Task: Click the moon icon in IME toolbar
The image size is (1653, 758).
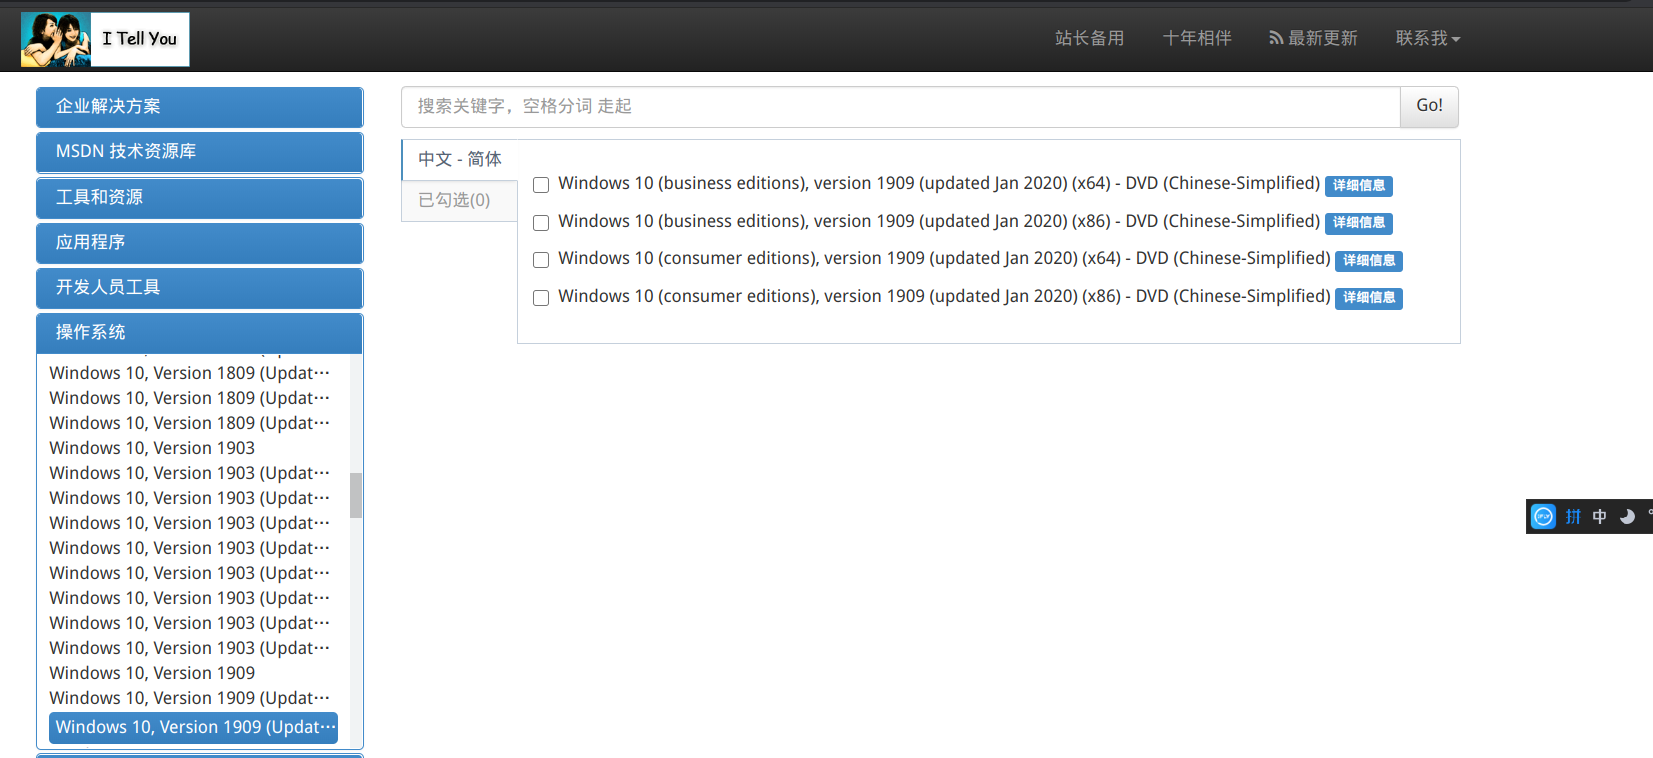Action: click(x=1627, y=516)
